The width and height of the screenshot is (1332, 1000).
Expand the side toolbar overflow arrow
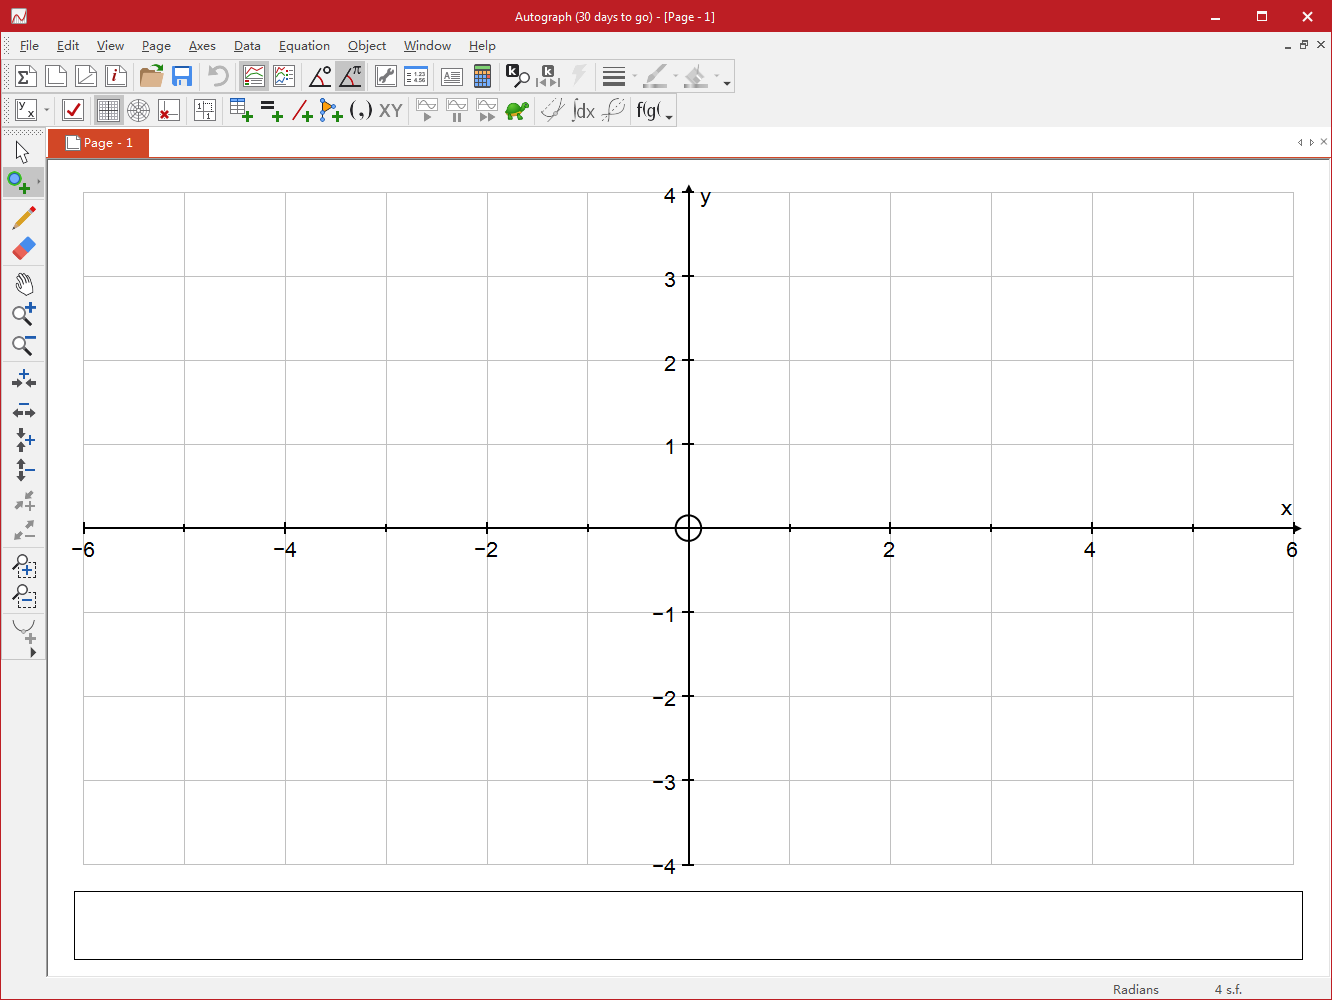point(33,652)
